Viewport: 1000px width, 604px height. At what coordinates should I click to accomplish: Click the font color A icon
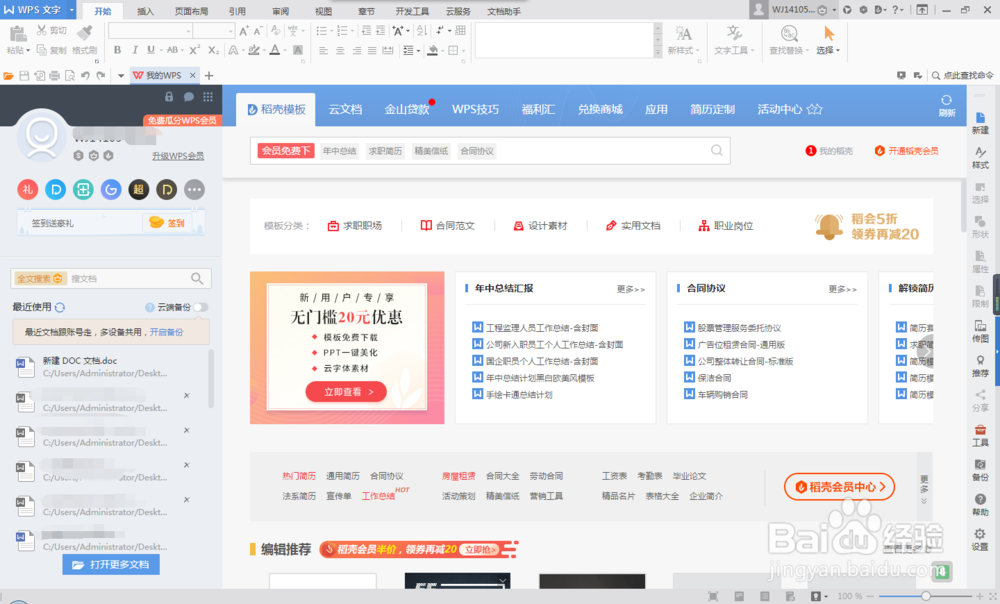(x=275, y=50)
